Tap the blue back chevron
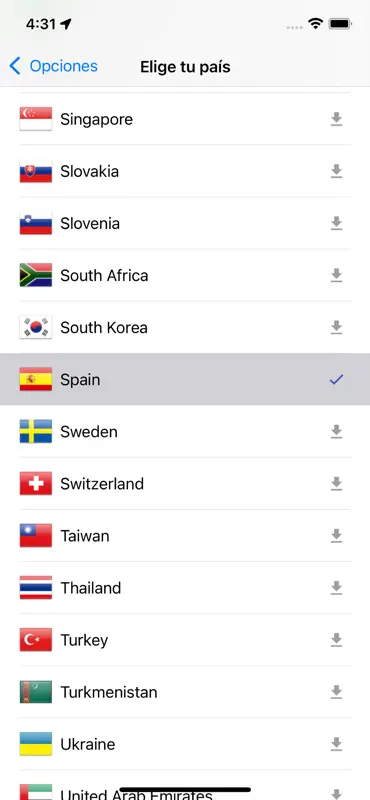 (x=15, y=66)
